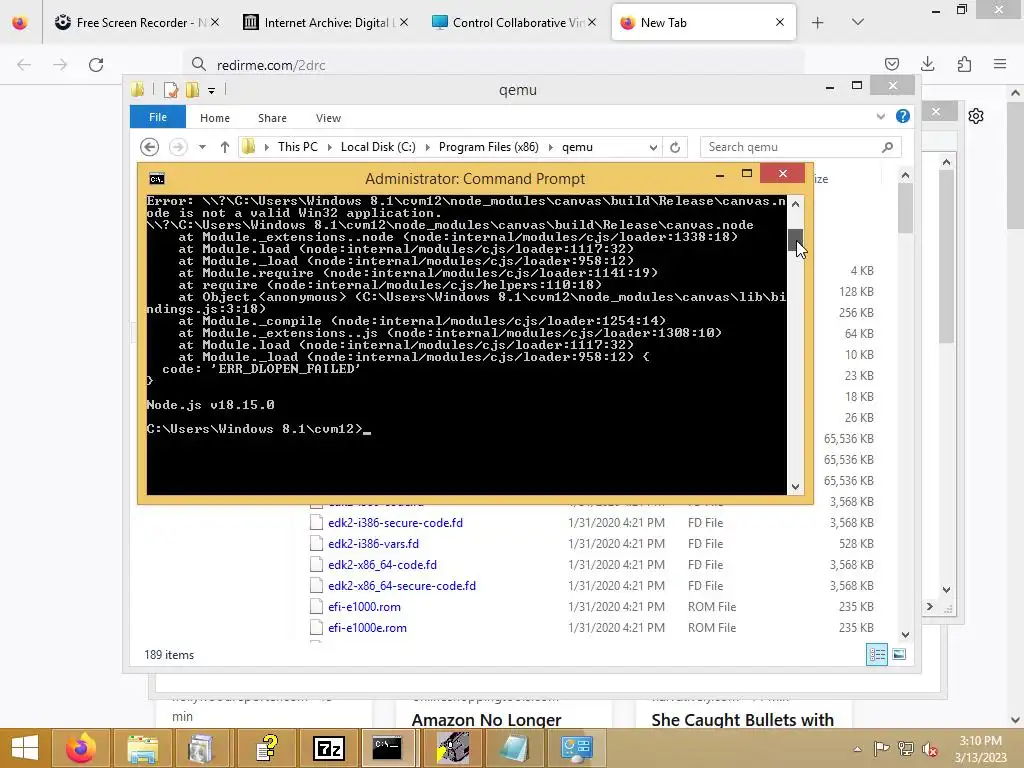Viewport: 1024px width, 768px height.
Task: Select Local Disk (C:) breadcrumb
Action: click(378, 147)
